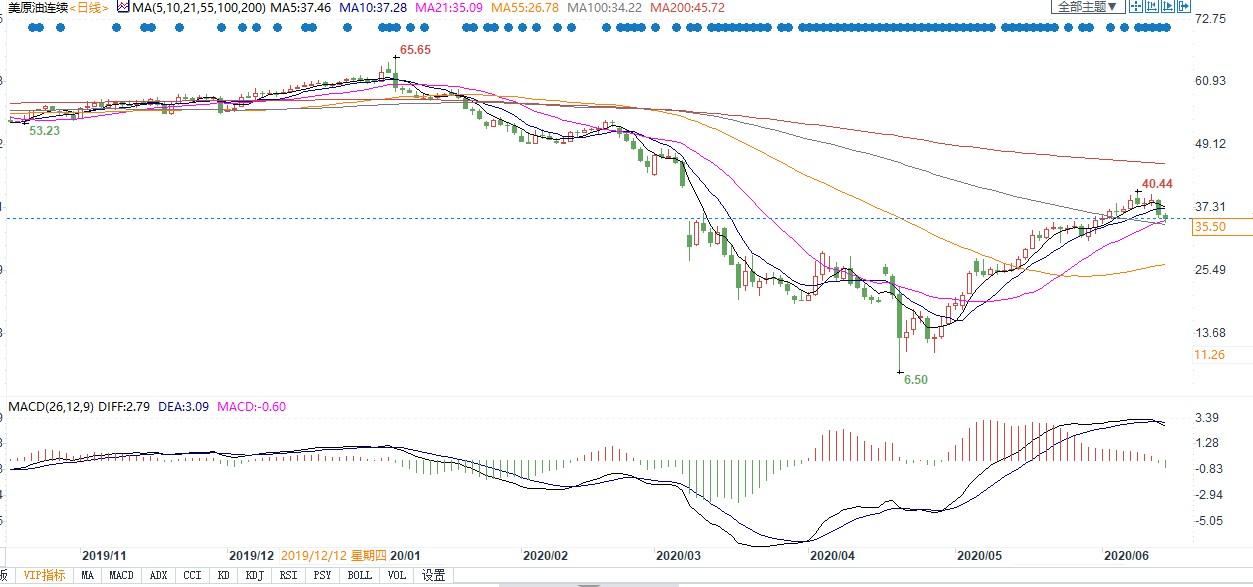This screenshot has width=1253, height=587.
Task: Click the MA(5,10,21,55,100,200) parameters label
Action: pyautogui.click(x=188, y=7)
